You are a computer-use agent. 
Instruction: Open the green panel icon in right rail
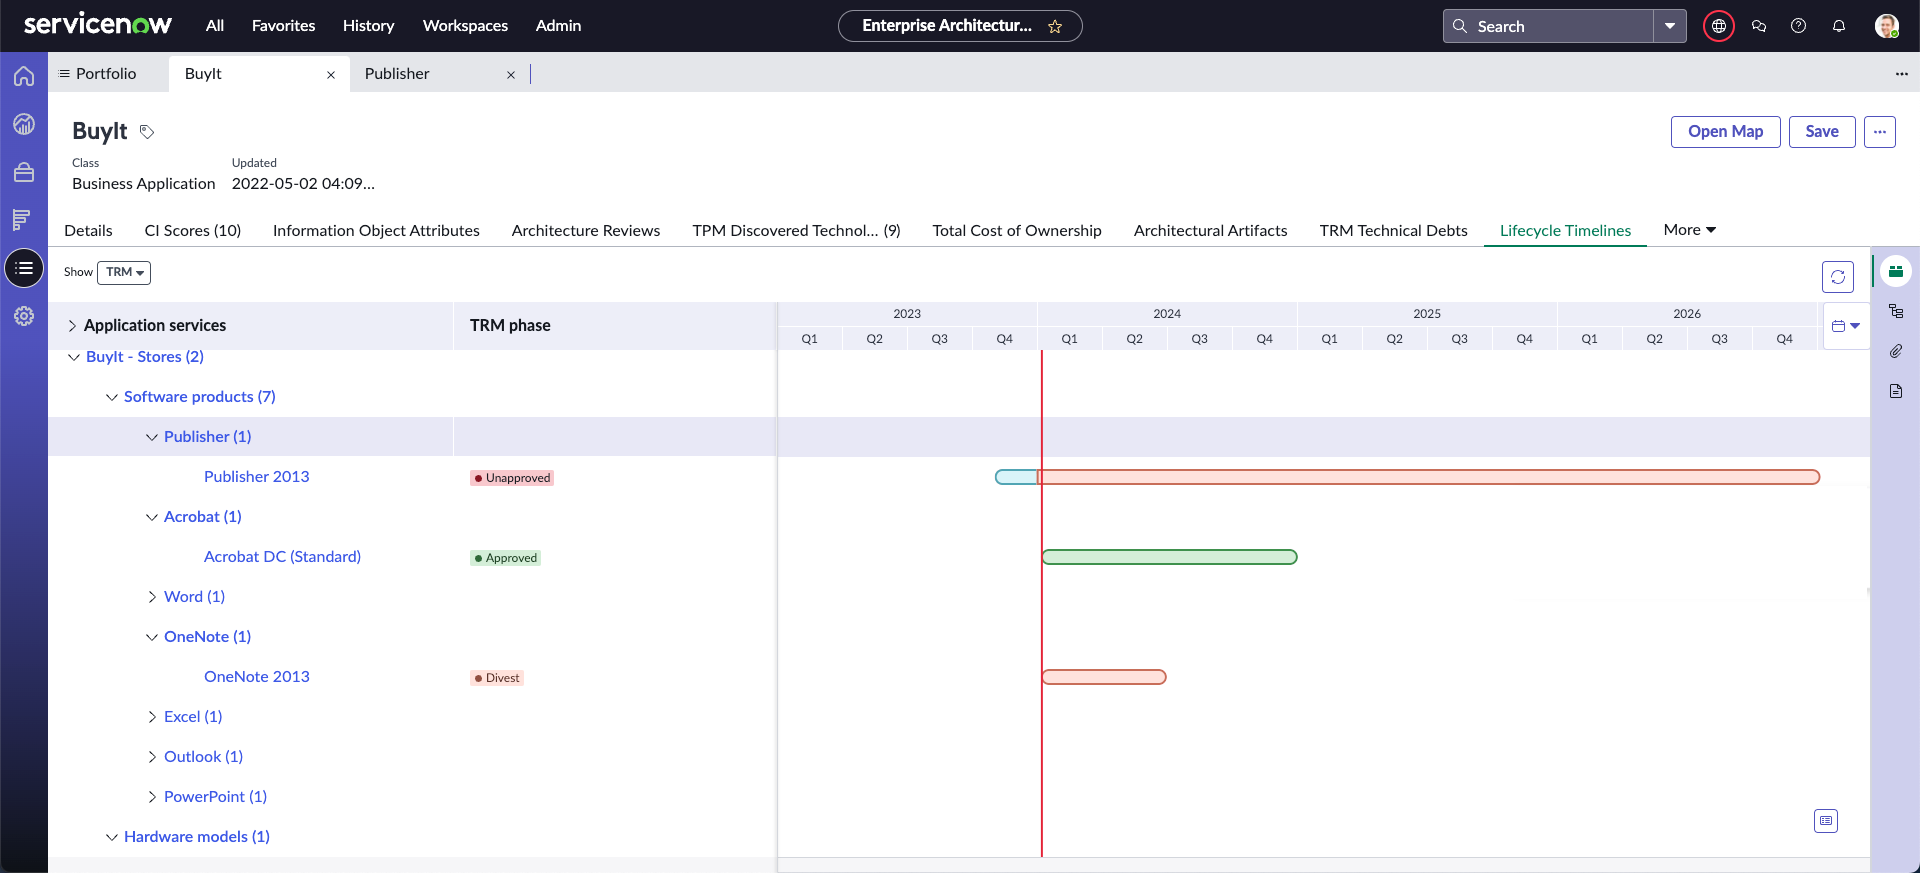coord(1896,271)
